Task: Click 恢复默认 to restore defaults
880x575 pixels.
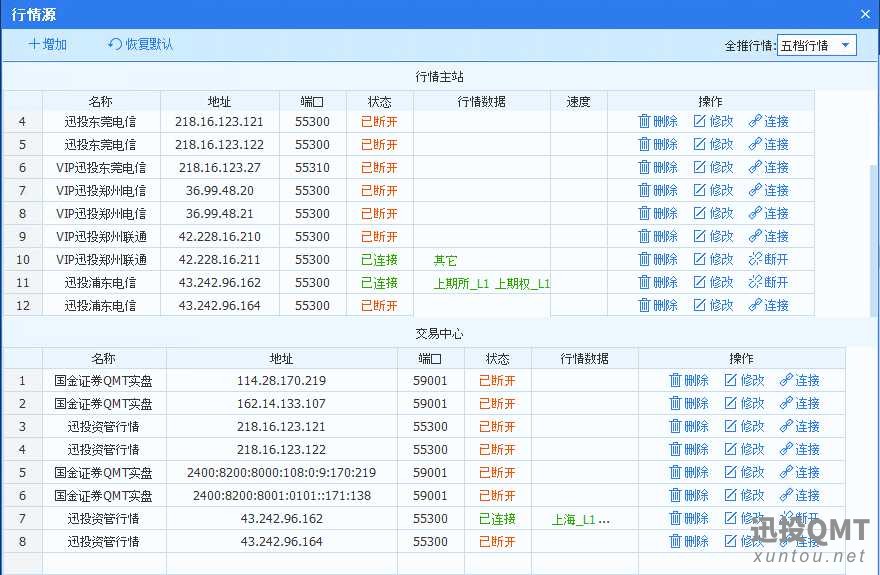Action: click(140, 44)
